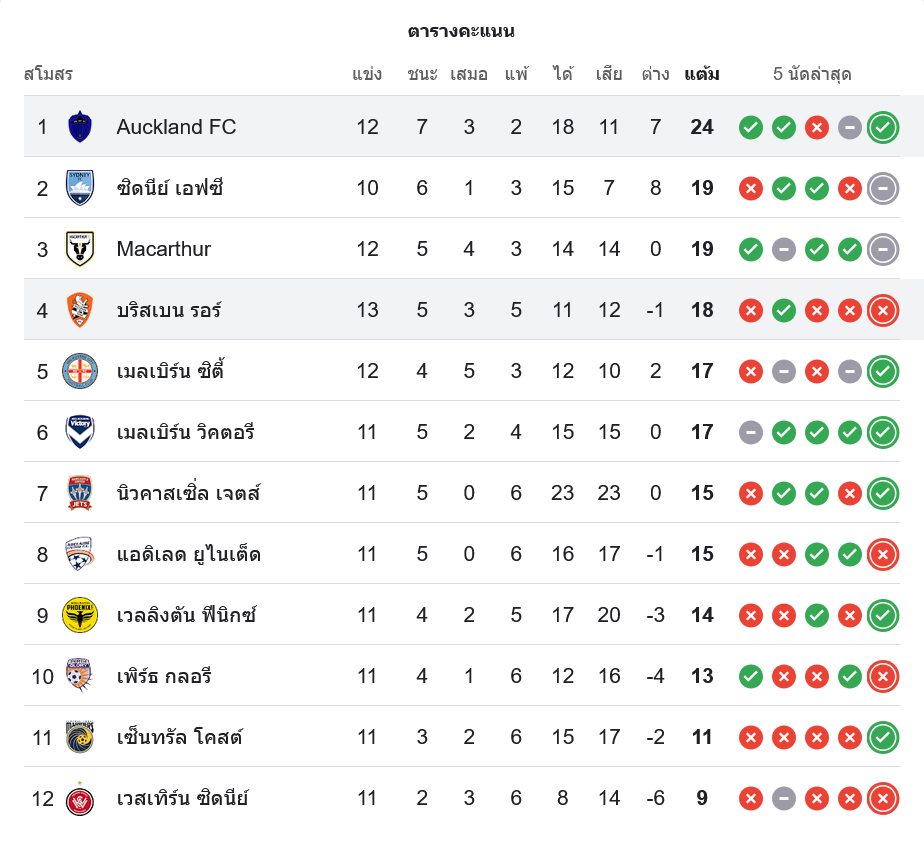Click the Wellington Phoenix yellow crest
This screenshot has height=844, width=924.
click(80, 615)
